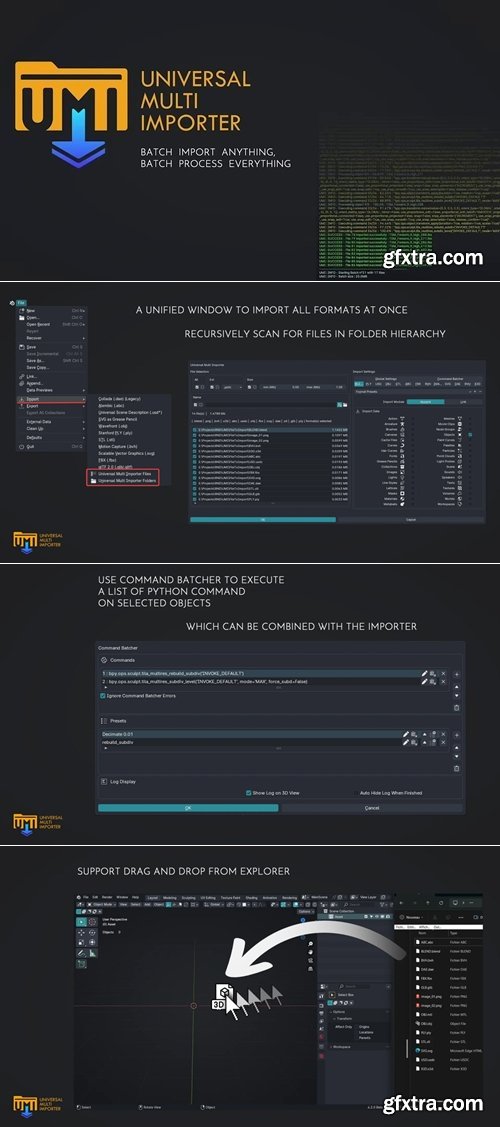Click the Type column header in Explorer
Viewport: 500px width, 1127px height.
tap(454, 933)
